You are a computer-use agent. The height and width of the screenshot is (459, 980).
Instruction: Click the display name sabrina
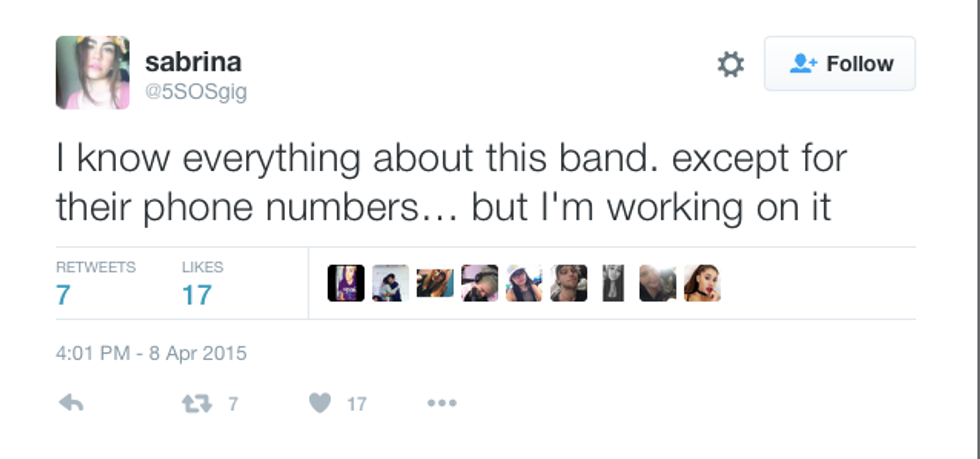pyautogui.click(x=193, y=62)
